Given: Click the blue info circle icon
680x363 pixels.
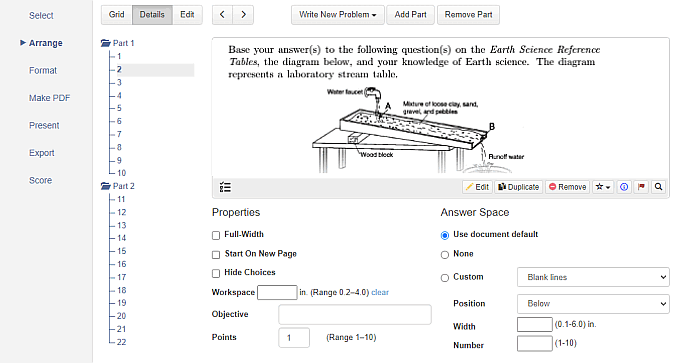Looking at the screenshot, I should coord(624,187).
